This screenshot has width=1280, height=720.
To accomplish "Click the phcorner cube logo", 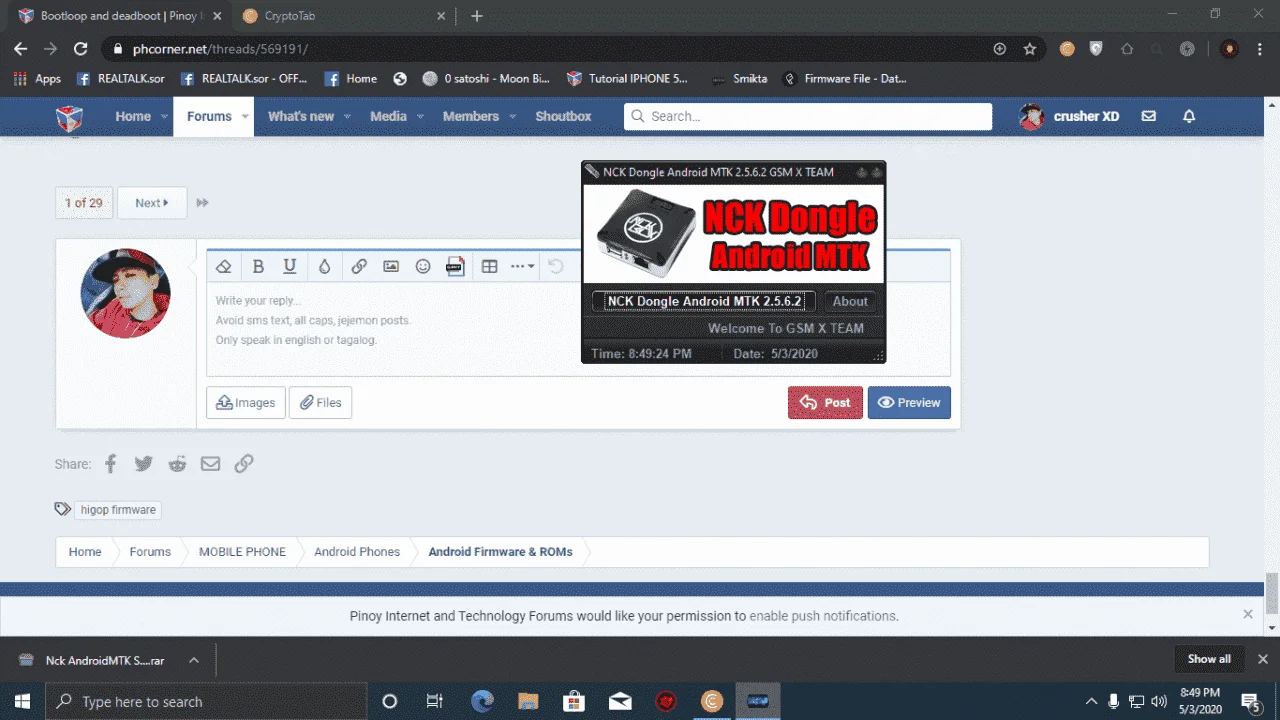I will click(69, 118).
